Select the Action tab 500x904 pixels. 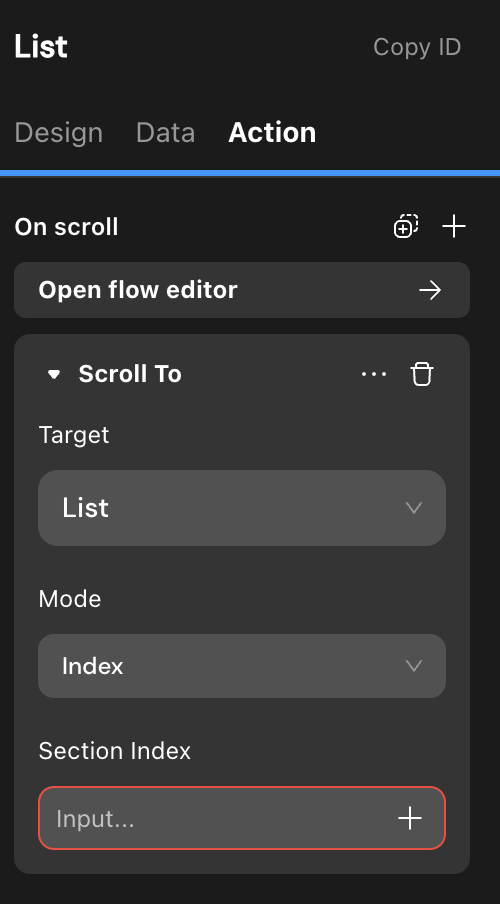[272, 133]
